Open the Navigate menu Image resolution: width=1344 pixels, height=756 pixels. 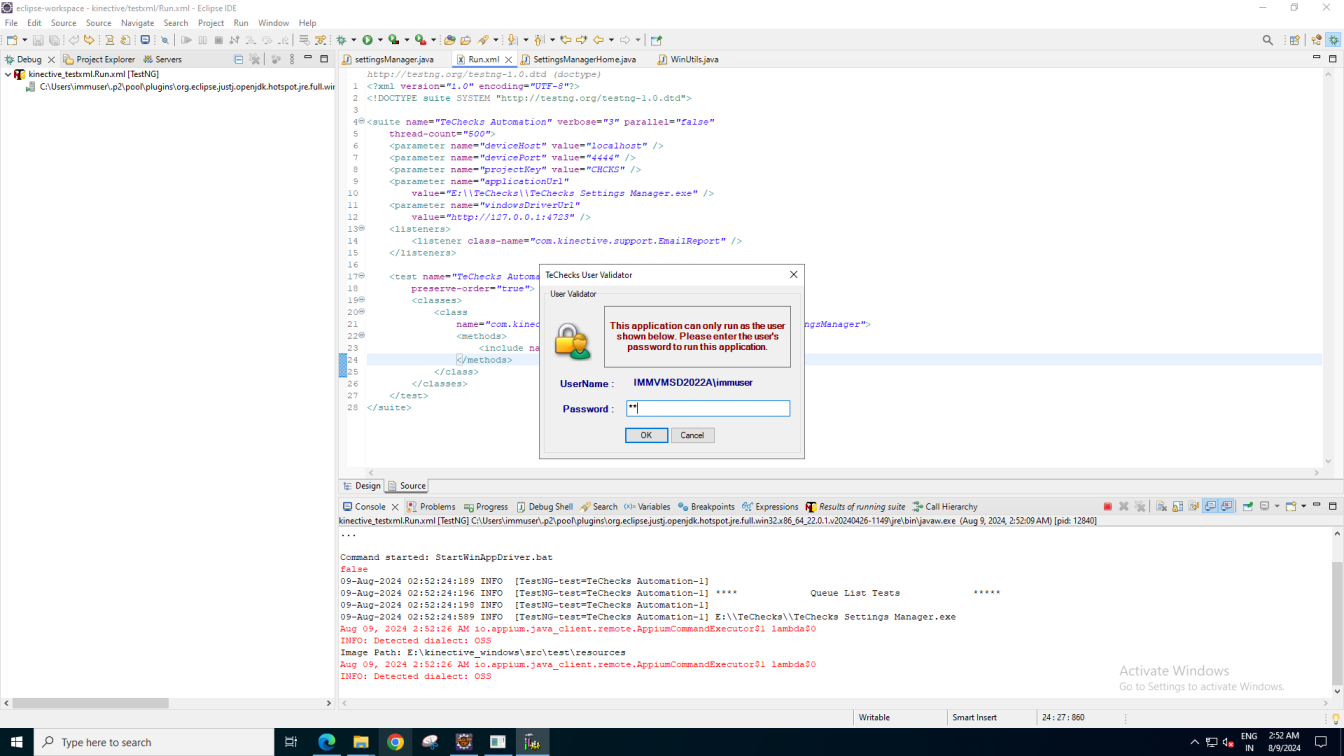137,23
